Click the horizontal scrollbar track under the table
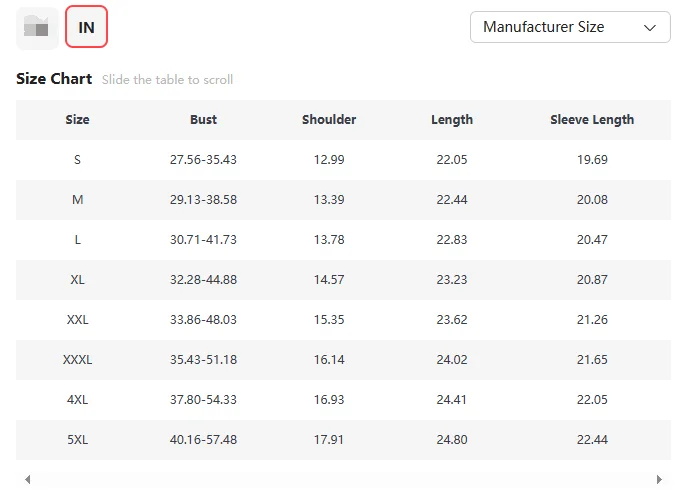This screenshot has height=497, width=692. pyautogui.click(x=343, y=480)
